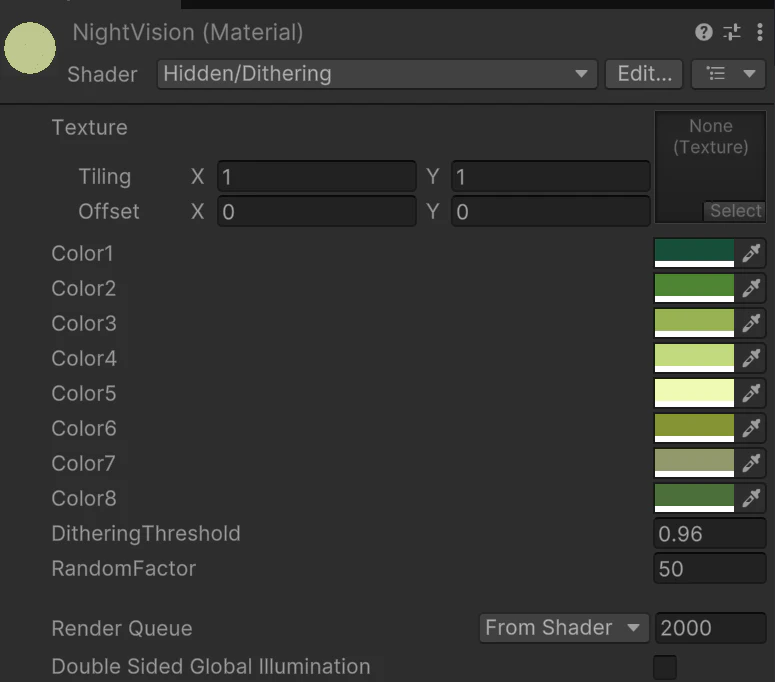Click the Tiling label
Screen dimensions: 775x682
pyautogui.click(x=105, y=176)
